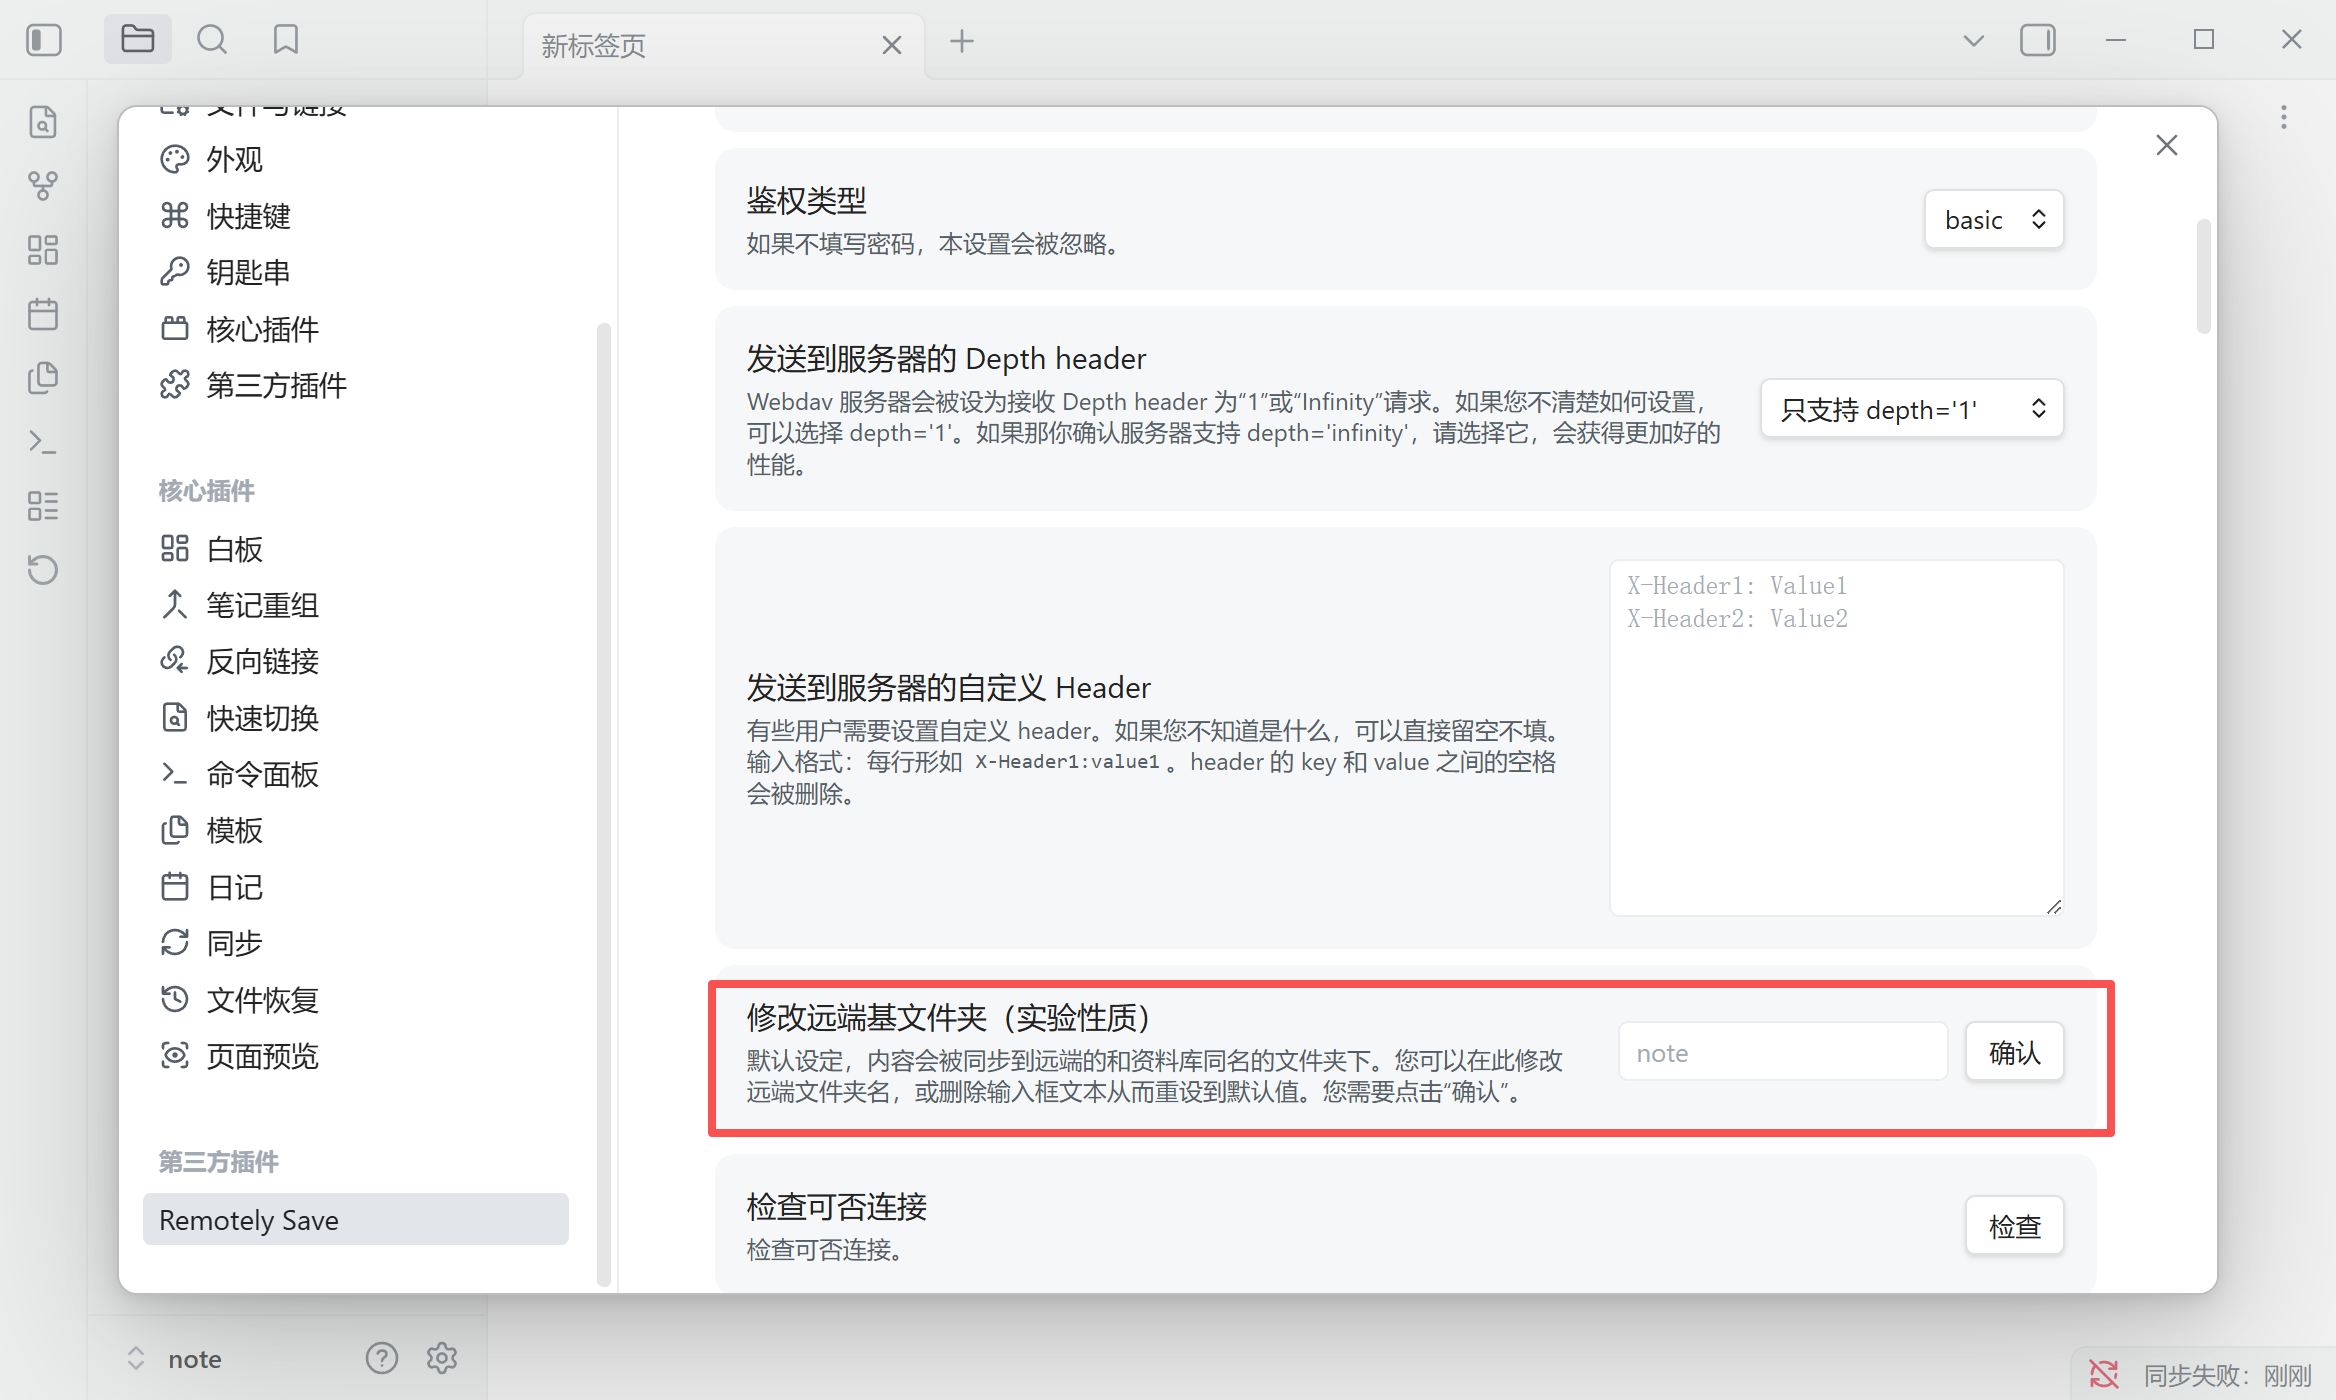Open today's daily note calendar icon

tap(43, 315)
